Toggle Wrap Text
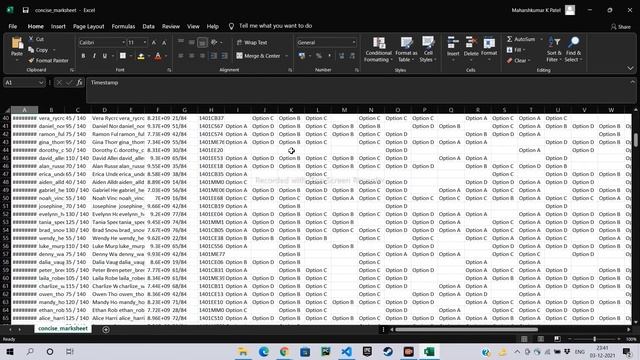 252,42
